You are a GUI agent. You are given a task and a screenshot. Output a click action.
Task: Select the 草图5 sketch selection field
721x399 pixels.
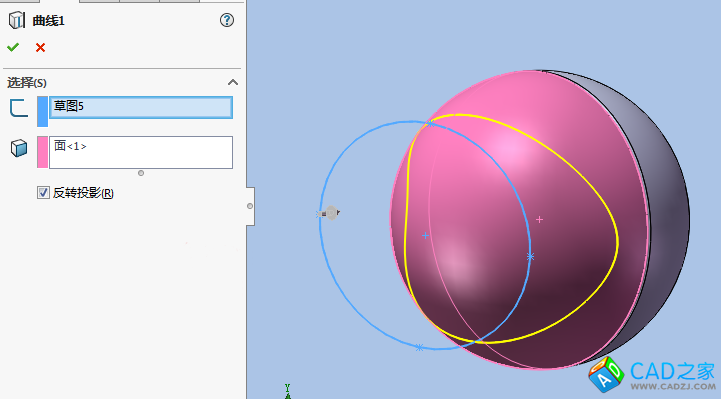coord(141,108)
